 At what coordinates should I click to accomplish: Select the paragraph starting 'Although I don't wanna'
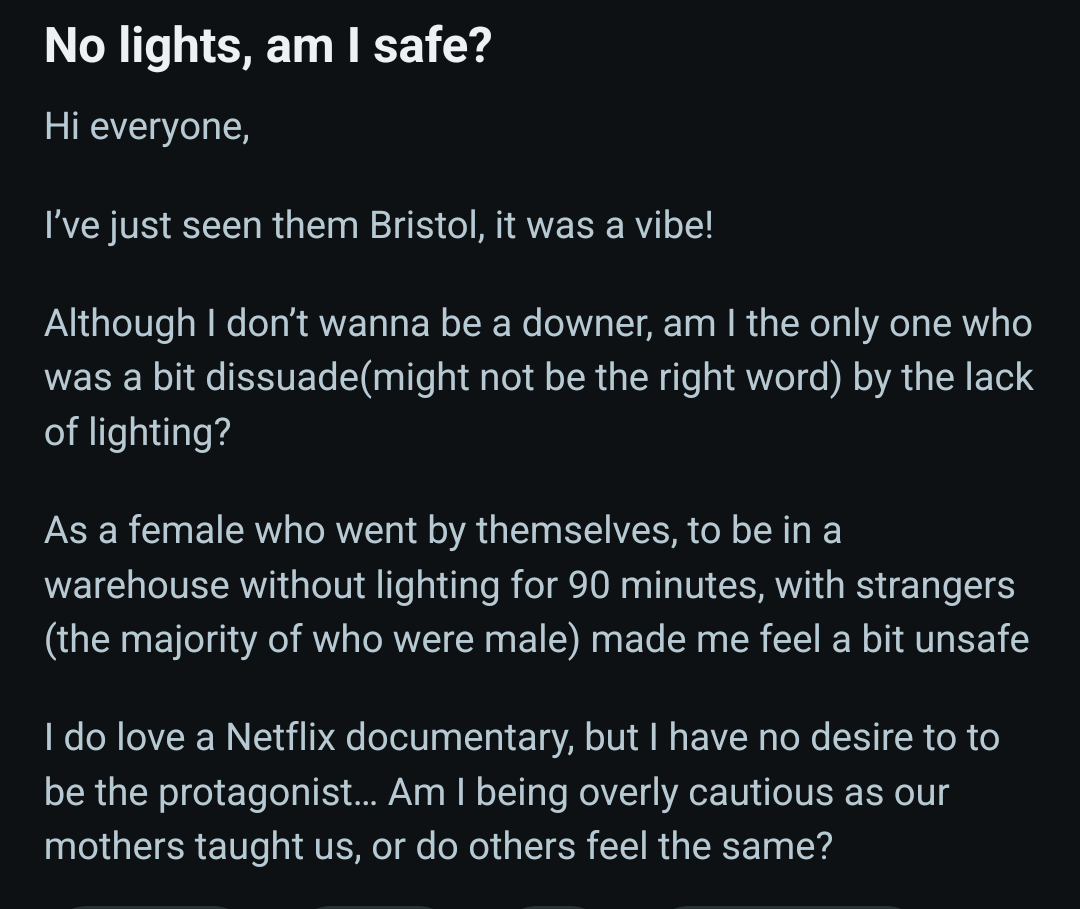[x=537, y=376]
